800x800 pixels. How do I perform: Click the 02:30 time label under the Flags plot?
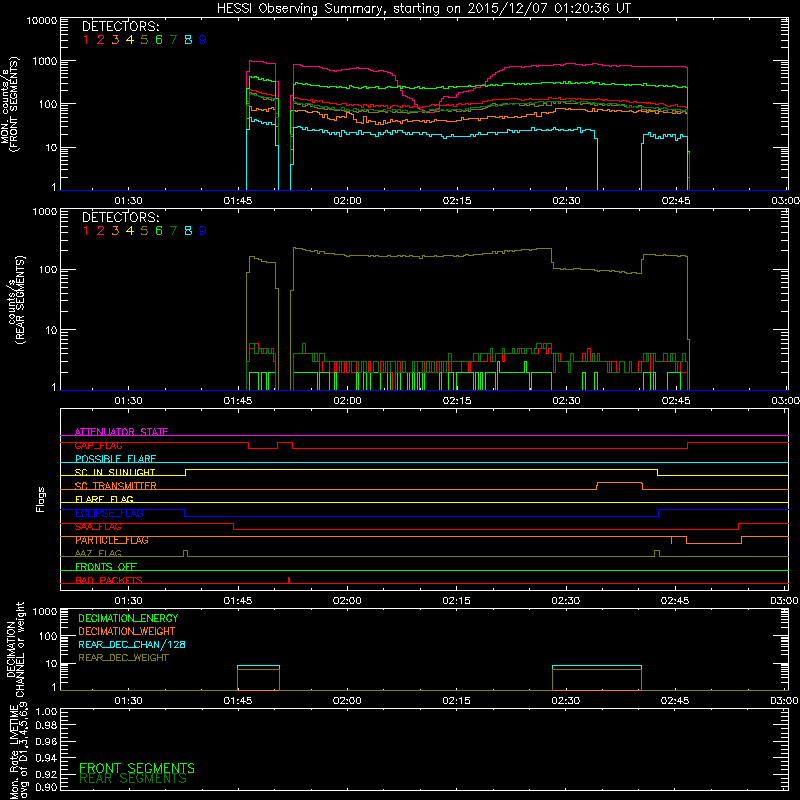(x=566, y=601)
